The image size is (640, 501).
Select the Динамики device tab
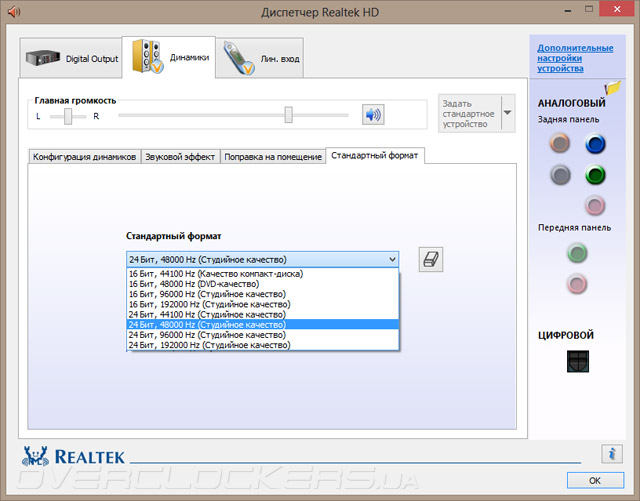coord(169,57)
